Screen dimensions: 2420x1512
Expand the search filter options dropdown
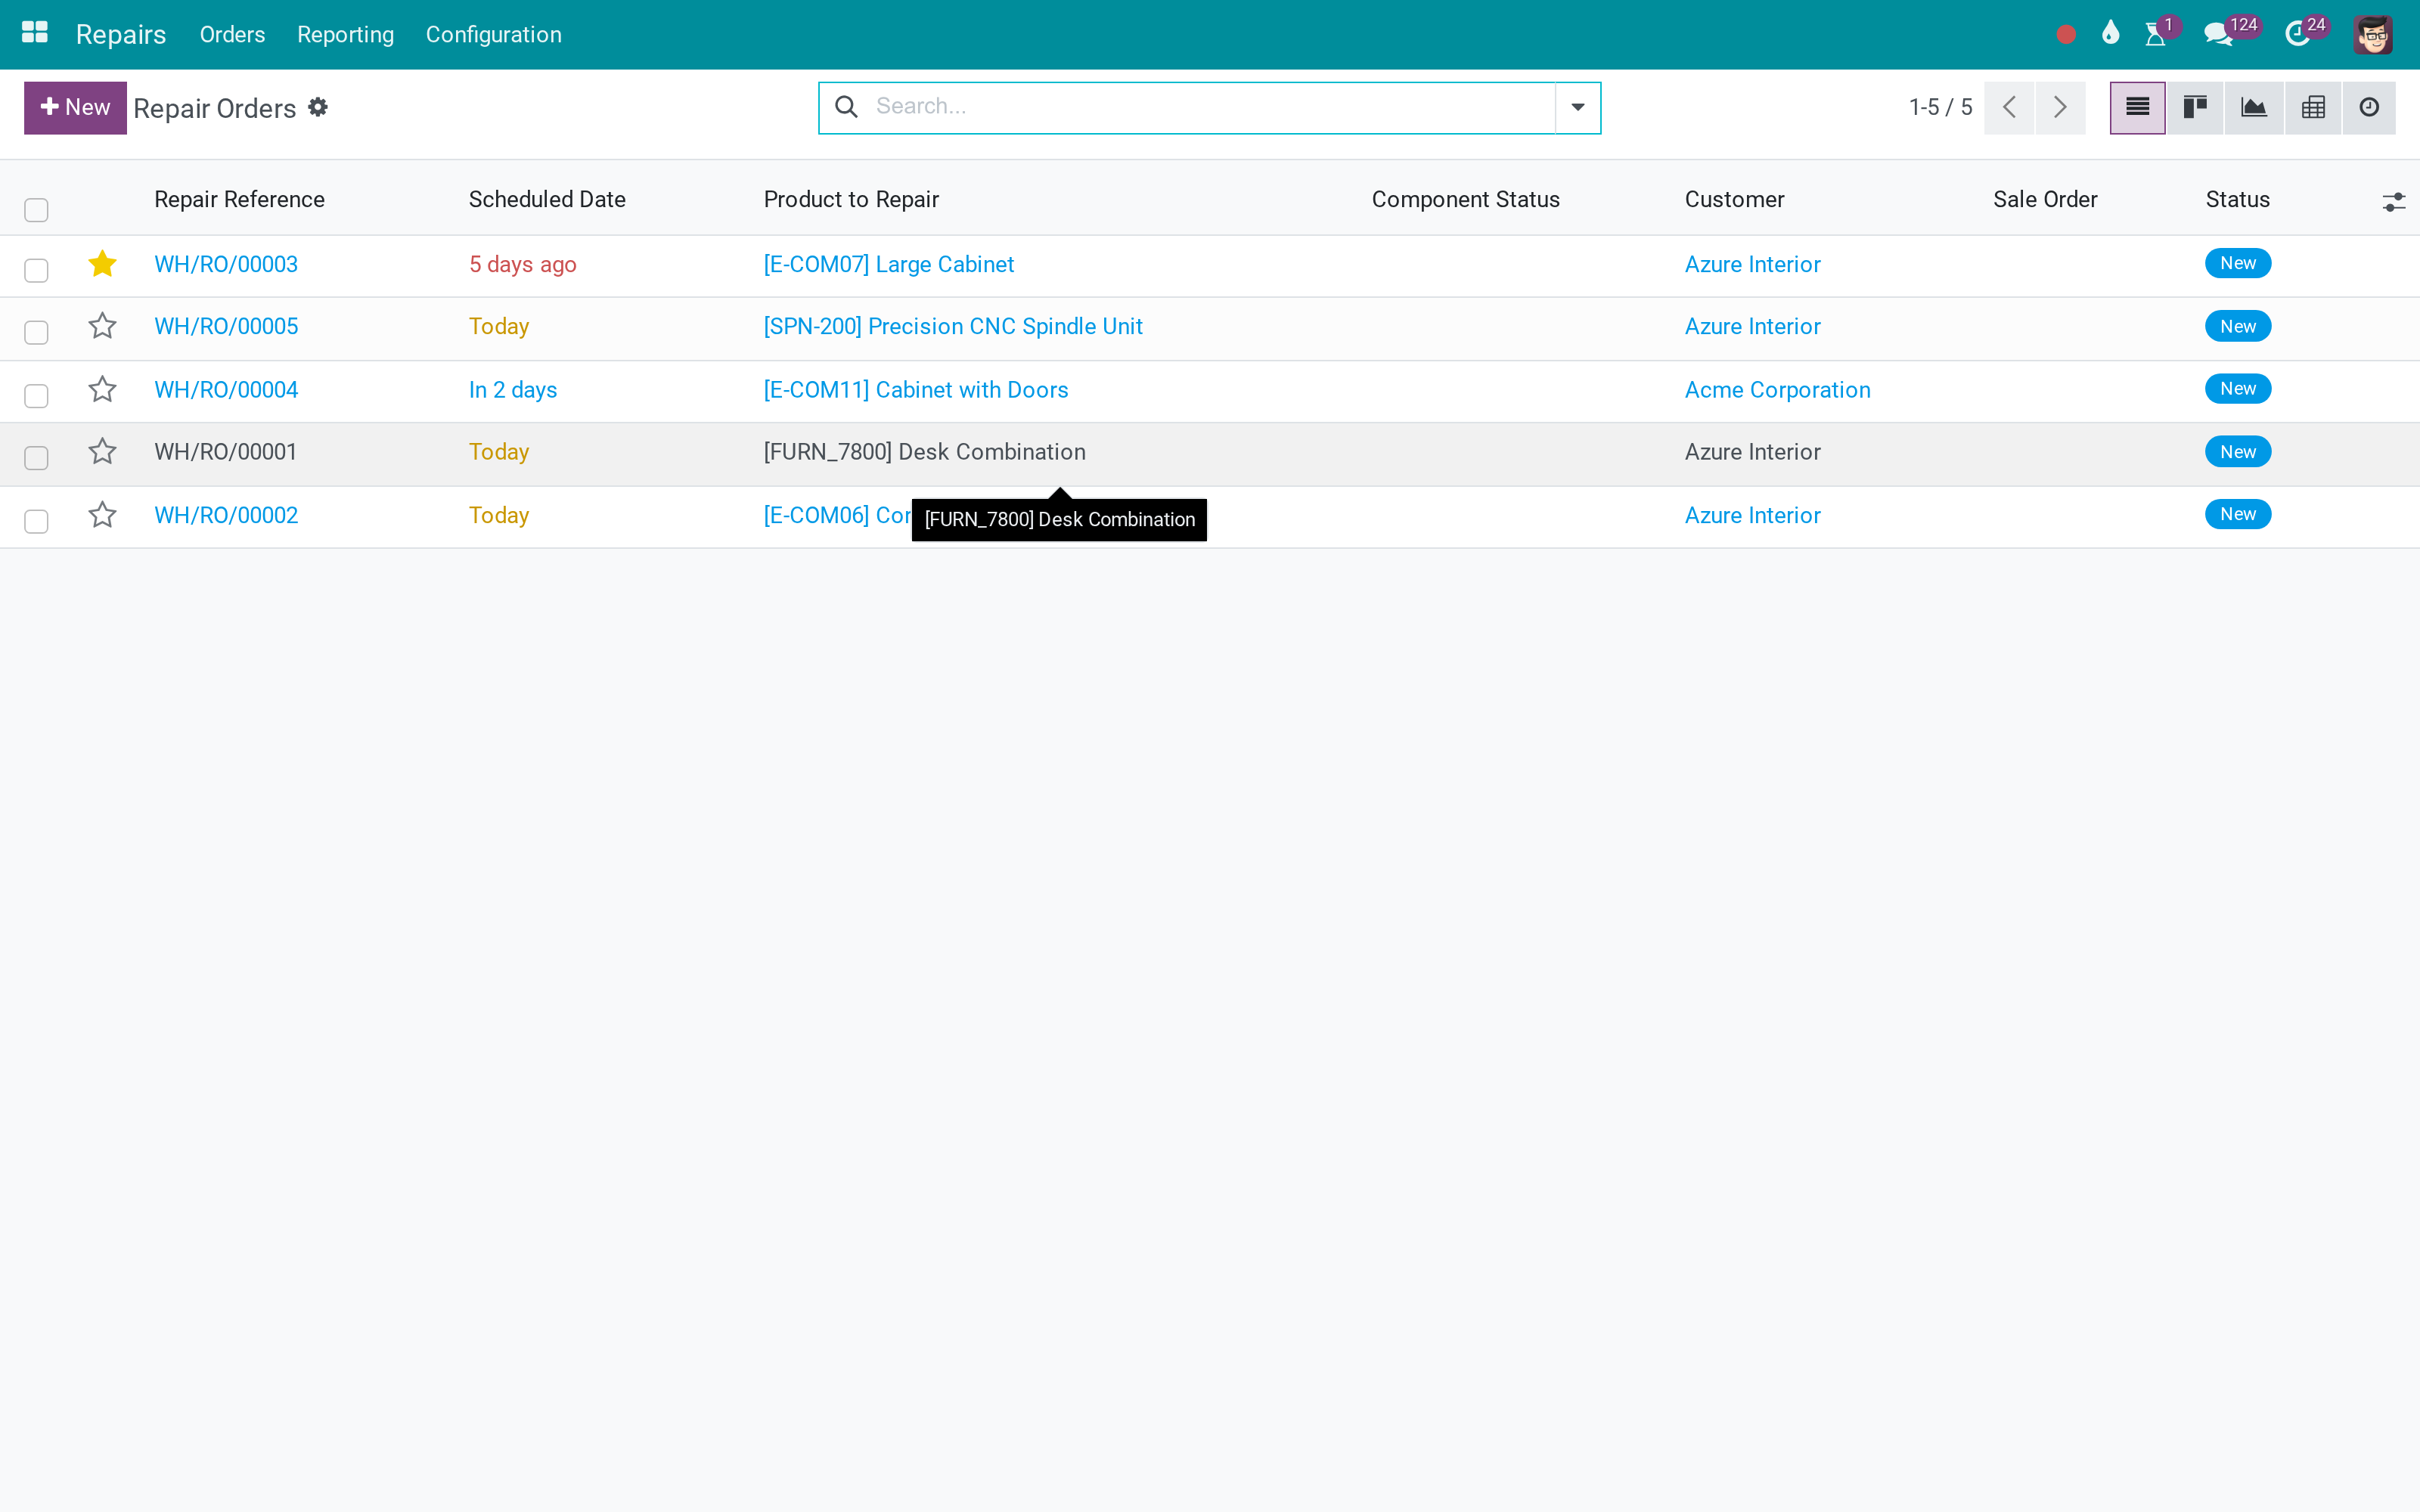(1577, 107)
